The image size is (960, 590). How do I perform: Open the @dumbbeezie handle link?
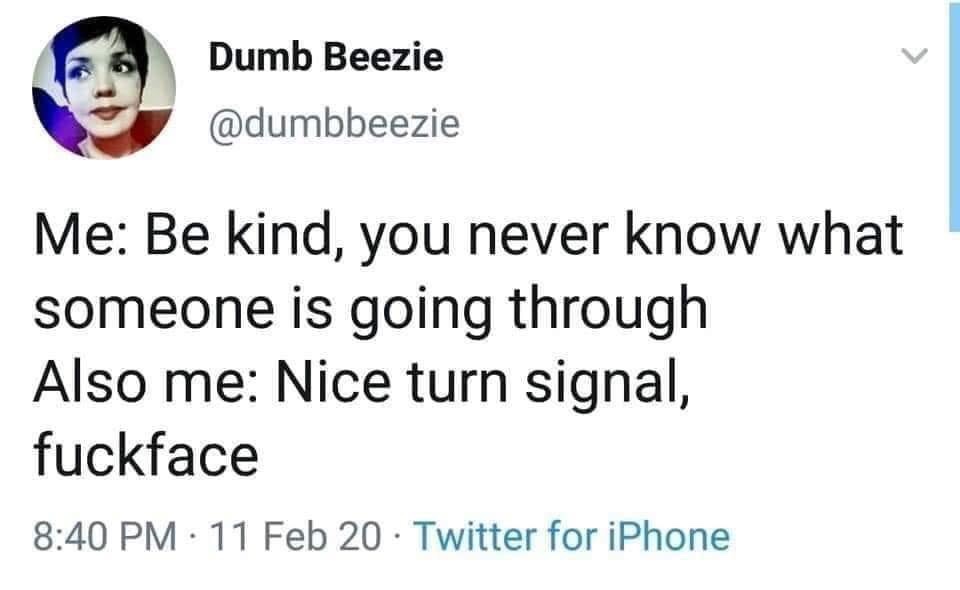pyautogui.click(x=334, y=124)
